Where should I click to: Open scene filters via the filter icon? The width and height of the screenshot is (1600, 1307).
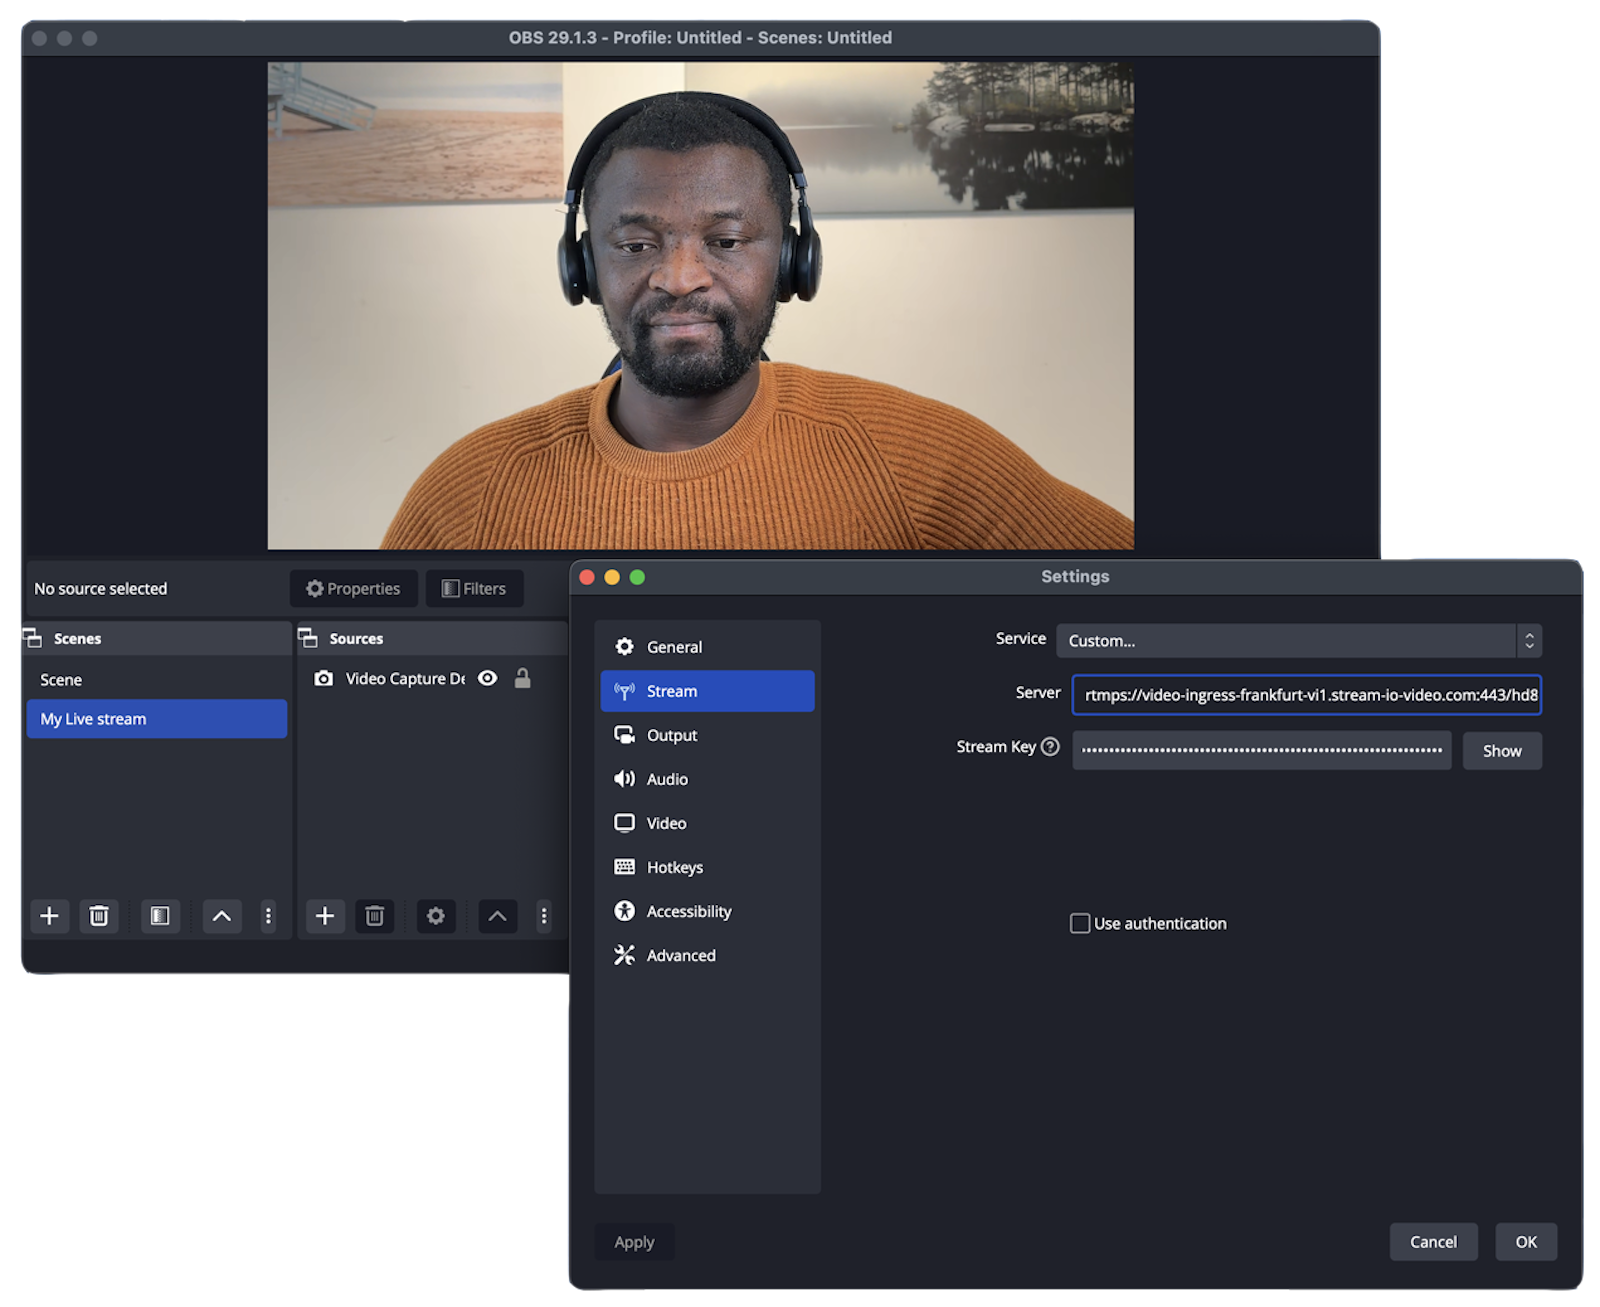(x=159, y=916)
